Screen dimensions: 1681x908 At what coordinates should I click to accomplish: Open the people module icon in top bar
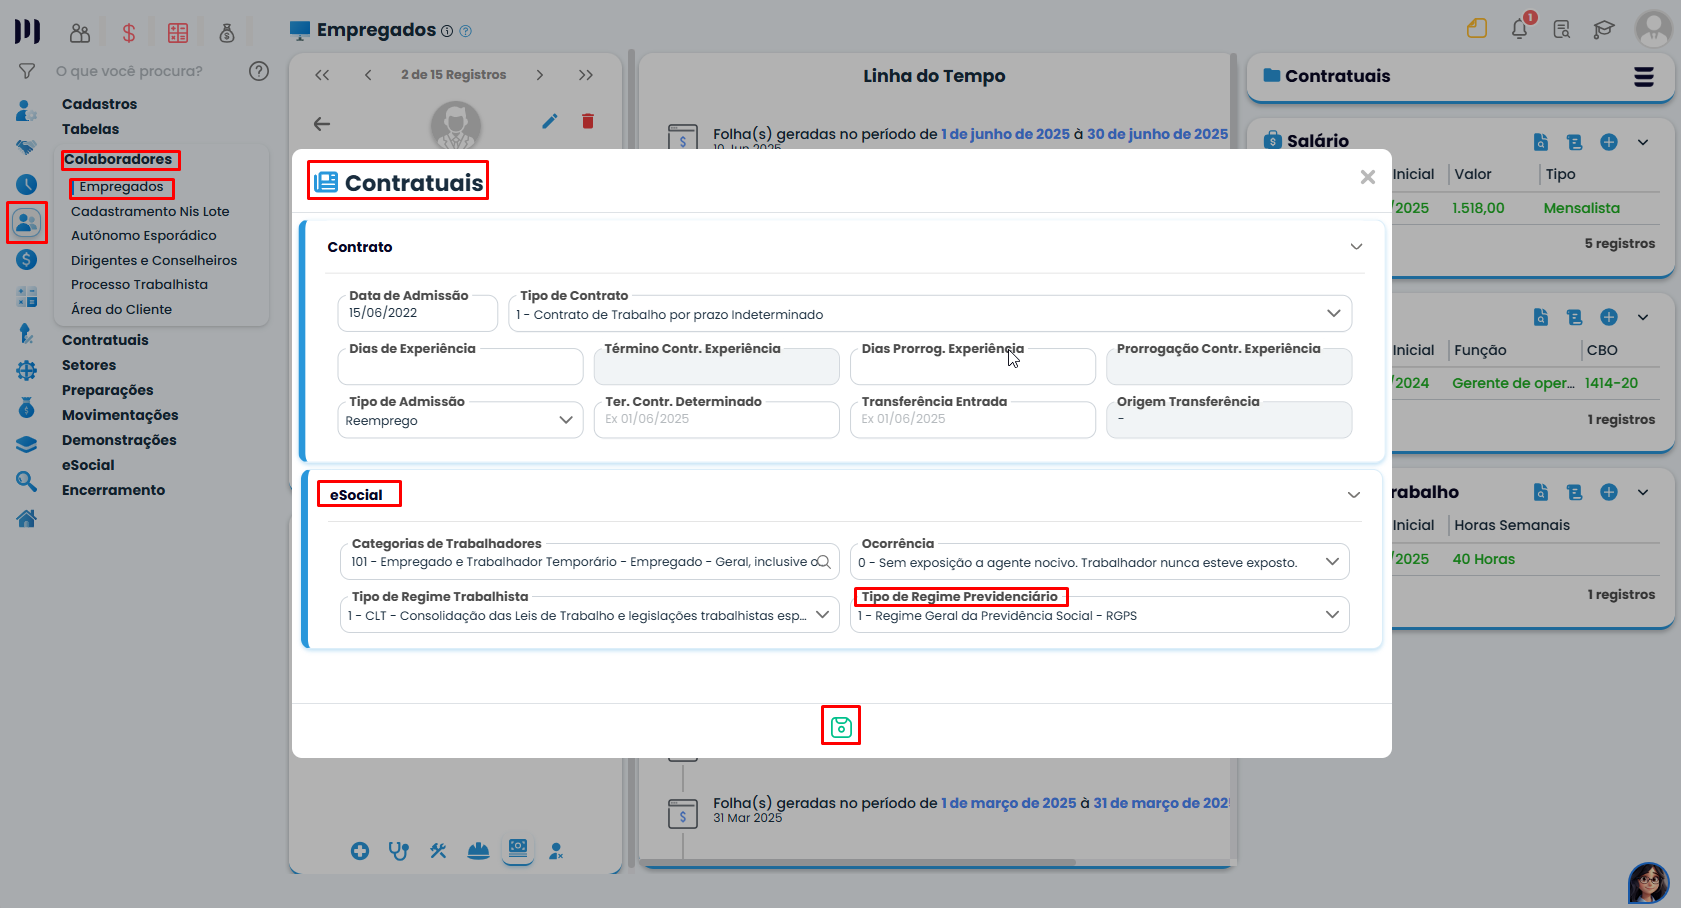pos(80,33)
